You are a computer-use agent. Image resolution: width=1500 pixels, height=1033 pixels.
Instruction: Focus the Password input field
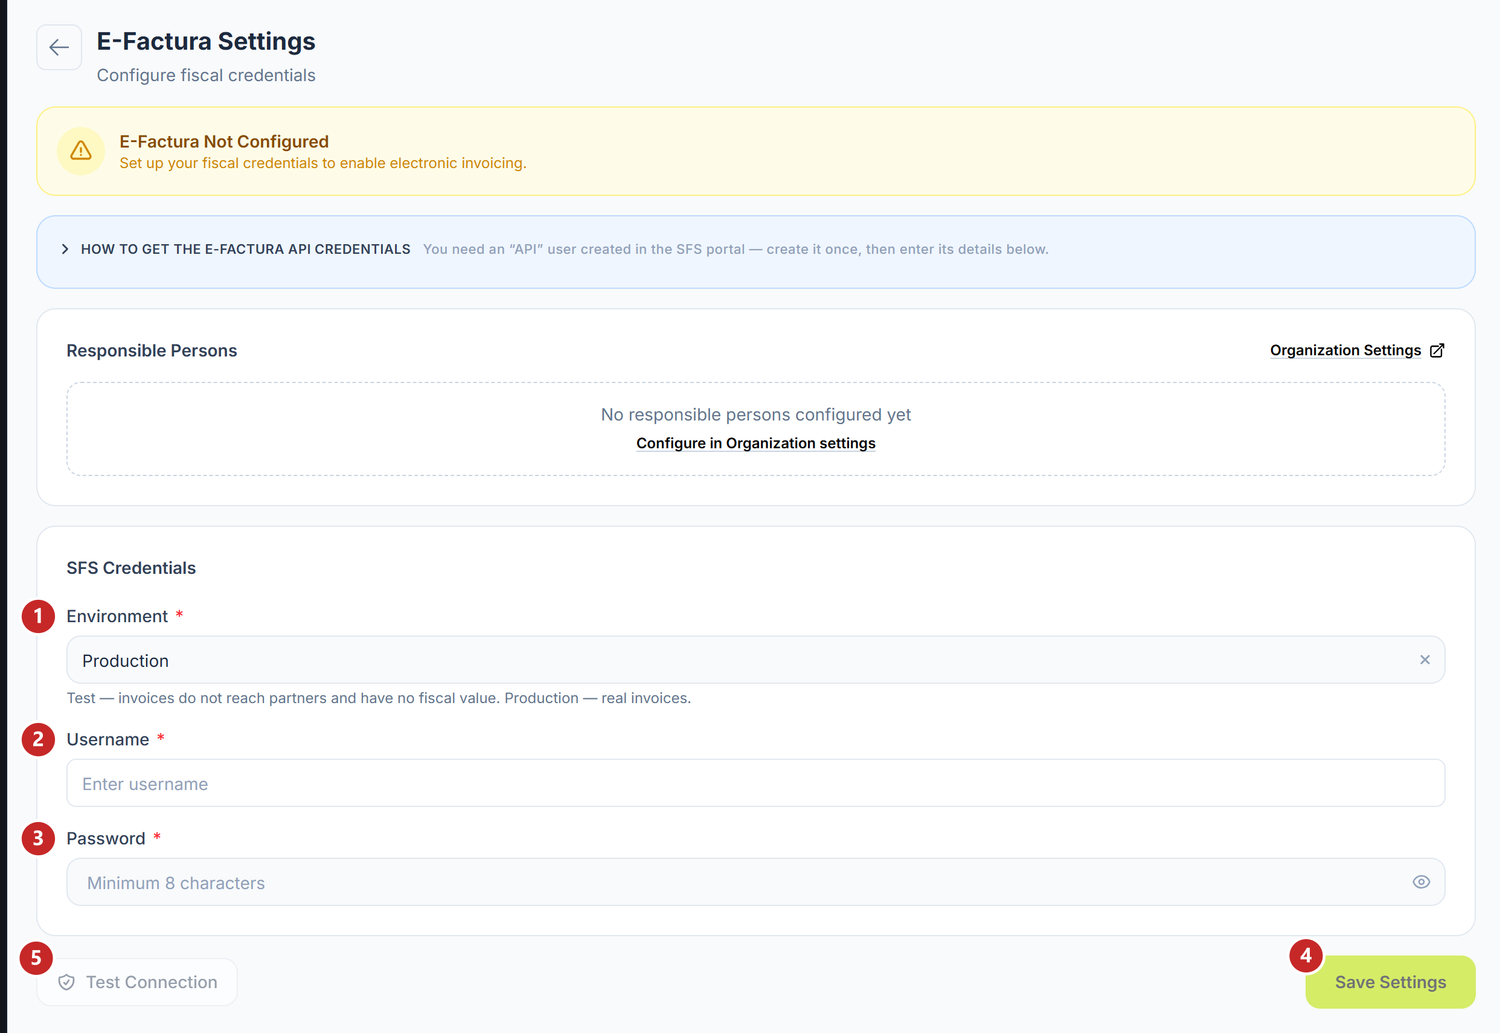pos(756,882)
